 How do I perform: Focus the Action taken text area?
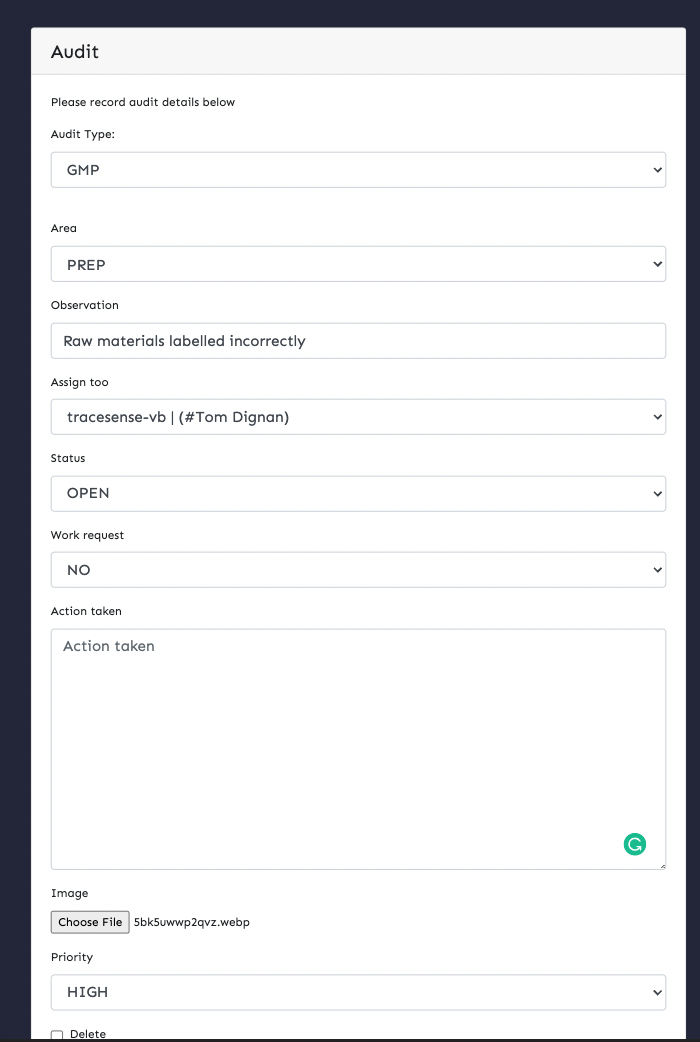[x=358, y=749]
